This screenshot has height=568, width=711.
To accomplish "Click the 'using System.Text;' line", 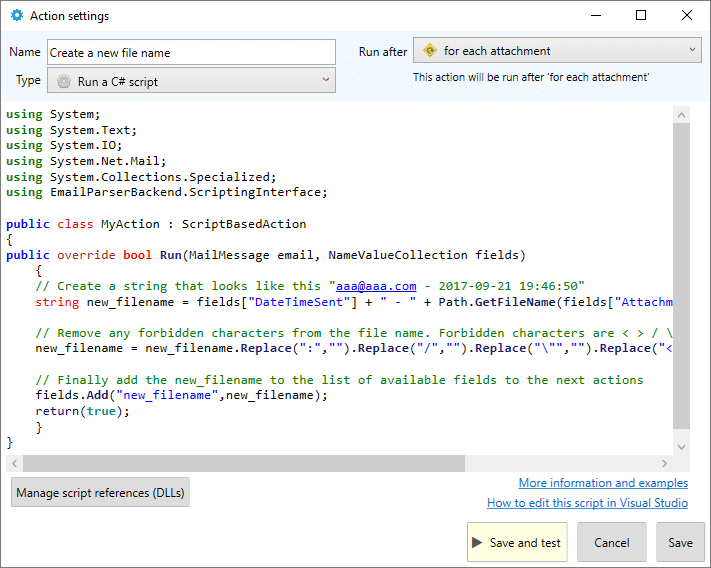I will (x=71, y=130).
